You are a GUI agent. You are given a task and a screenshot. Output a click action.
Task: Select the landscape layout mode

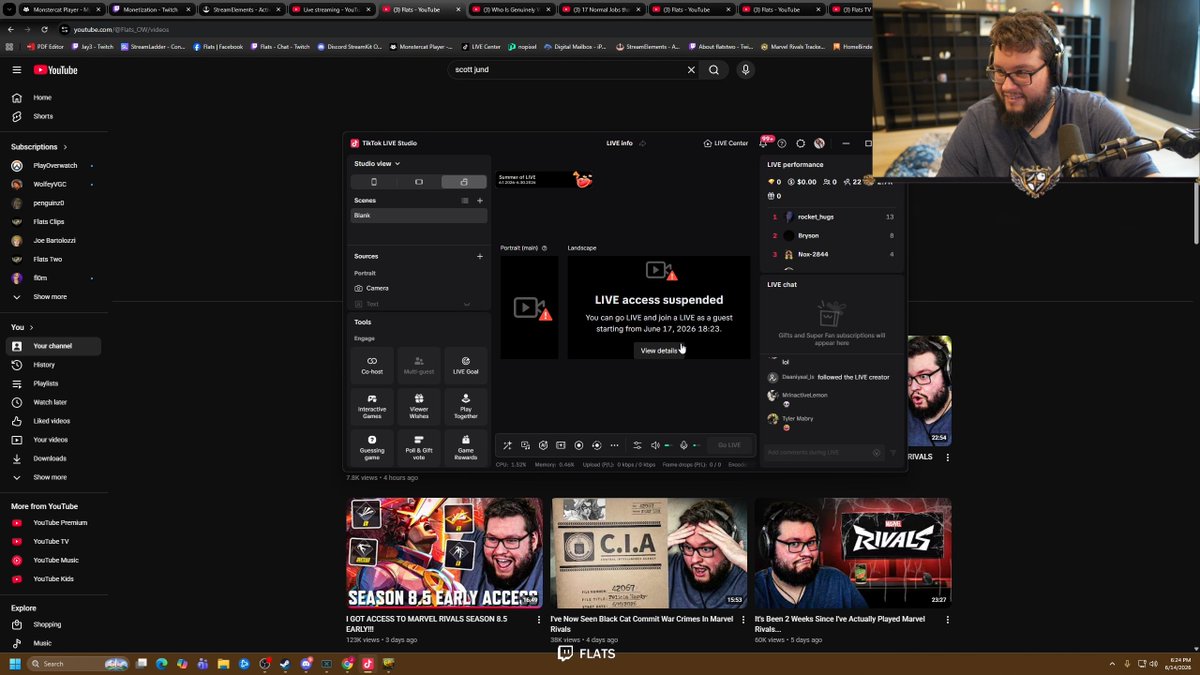[419, 182]
